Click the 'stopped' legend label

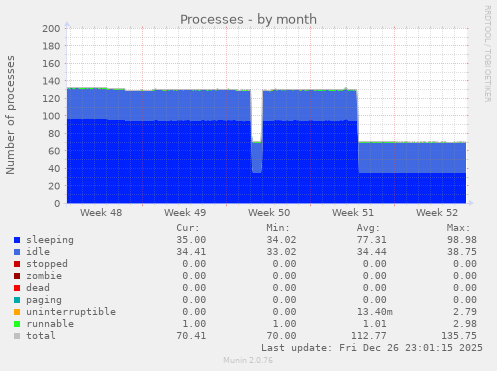pos(47,264)
